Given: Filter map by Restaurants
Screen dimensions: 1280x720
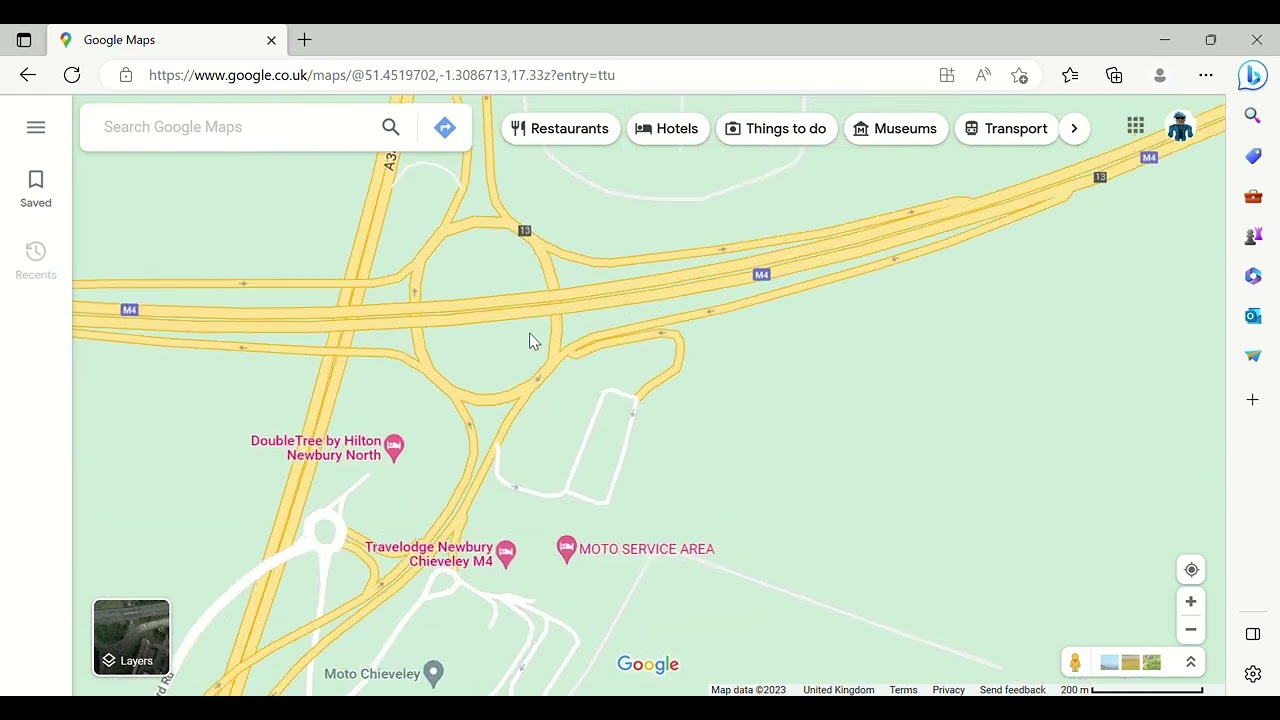Looking at the screenshot, I should [560, 128].
